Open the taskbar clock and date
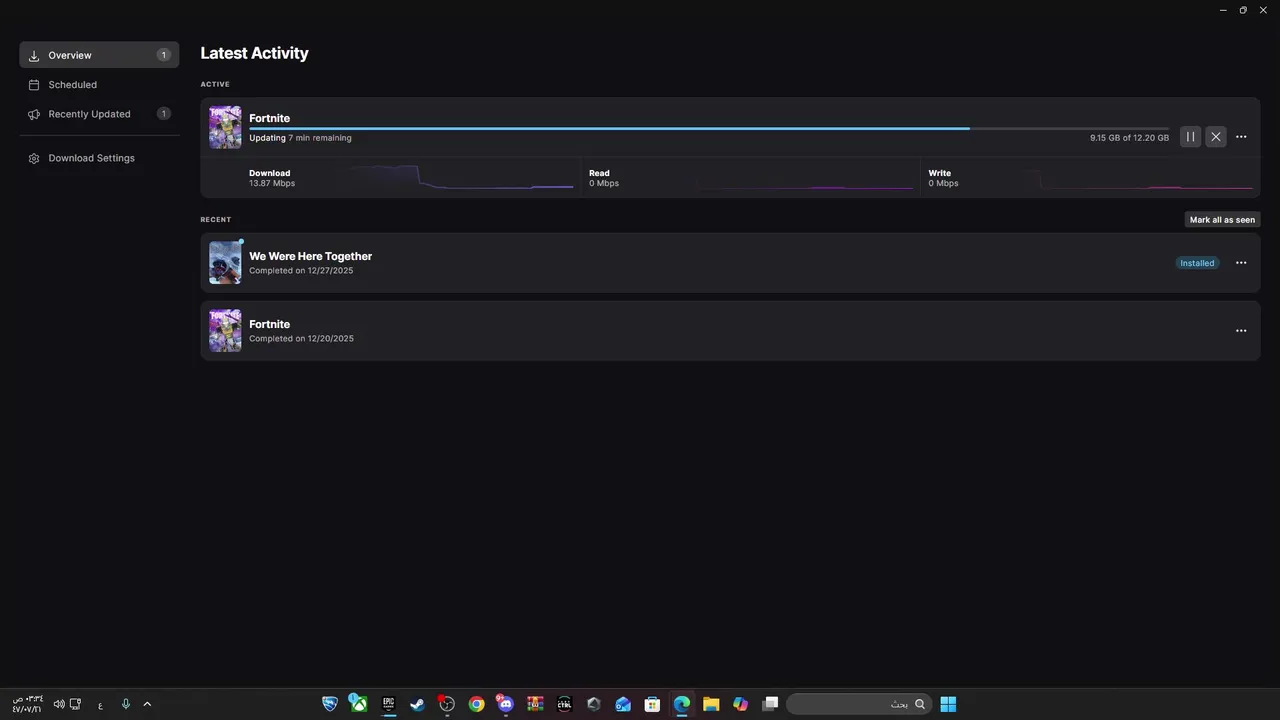This screenshot has height=720, width=1280. click(27, 704)
